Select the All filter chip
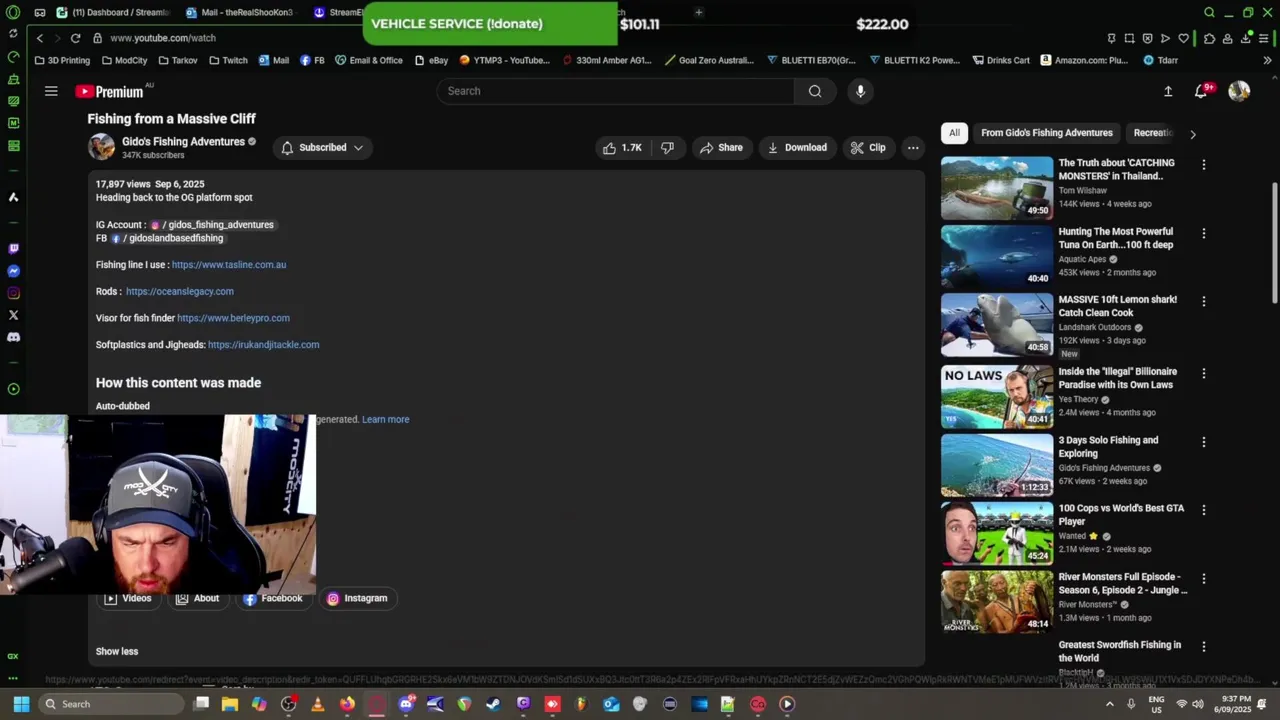Screen dimensions: 1280x720 (954, 133)
